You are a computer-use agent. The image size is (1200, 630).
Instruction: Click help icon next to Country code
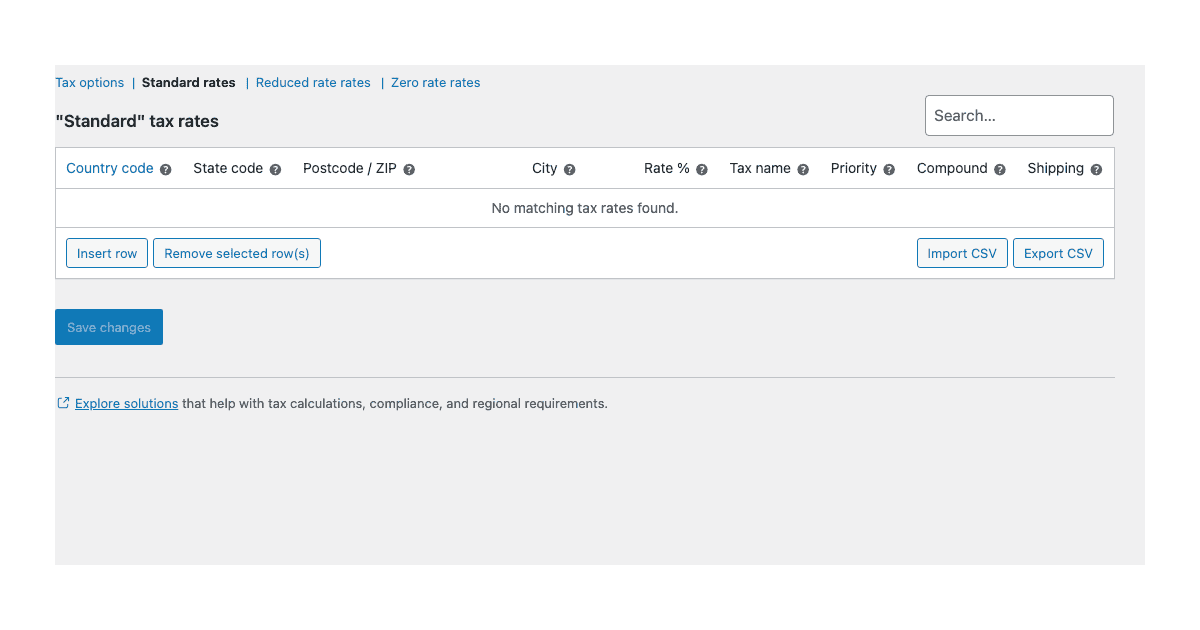[x=166, y=170]
